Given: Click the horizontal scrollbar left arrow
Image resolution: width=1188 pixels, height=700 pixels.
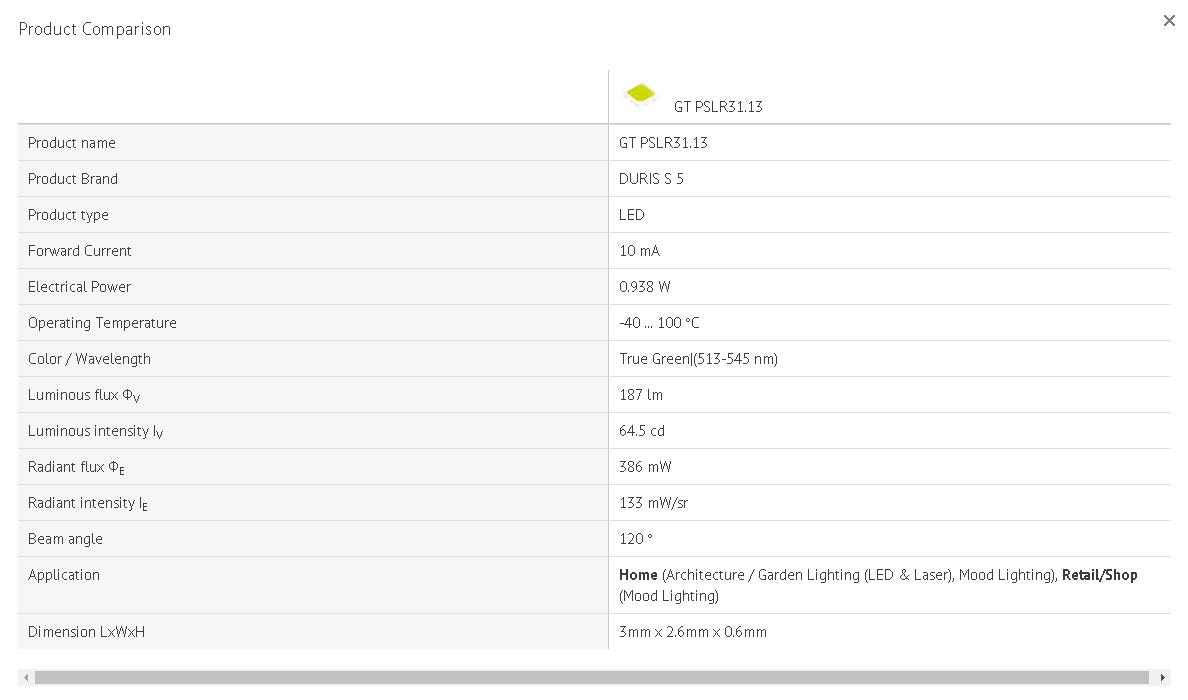Looking at the screenshot, I should pyautogui.click(x=27, y=677).
